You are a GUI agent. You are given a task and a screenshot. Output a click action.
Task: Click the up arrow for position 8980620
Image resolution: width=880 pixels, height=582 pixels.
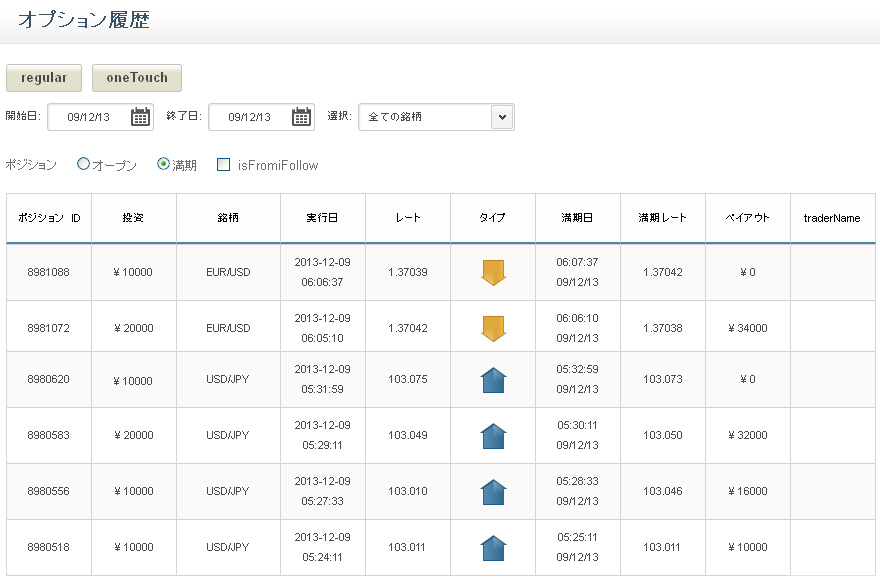[x=493, y=380]
